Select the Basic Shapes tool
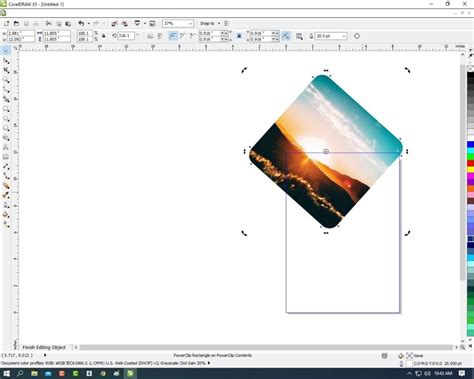Image resolution: width=474 pixels, height=379 pixels. click(x=6, y=138)
